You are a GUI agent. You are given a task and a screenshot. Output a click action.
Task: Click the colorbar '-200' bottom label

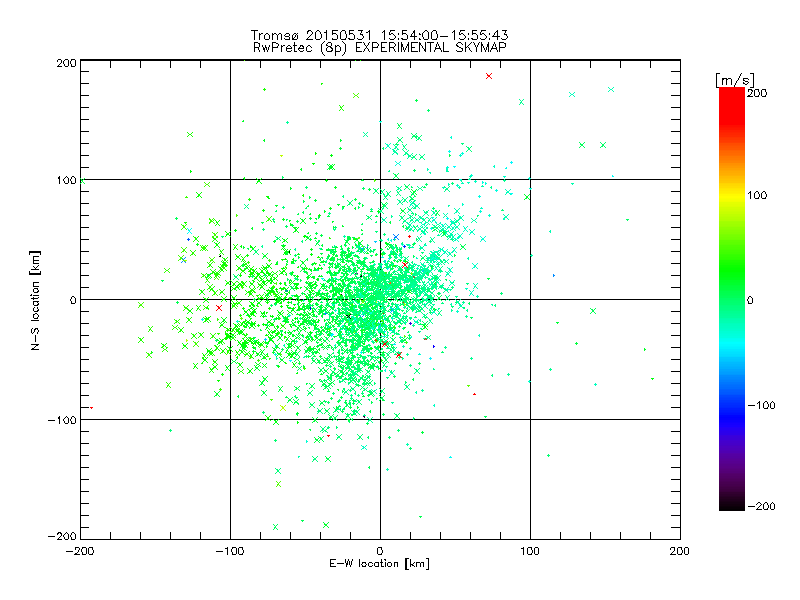coord(761,506)
